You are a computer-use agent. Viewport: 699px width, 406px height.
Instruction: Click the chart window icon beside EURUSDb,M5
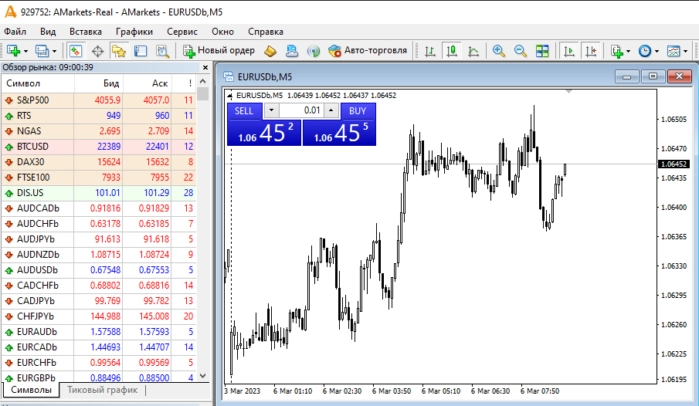click(229, 77)
